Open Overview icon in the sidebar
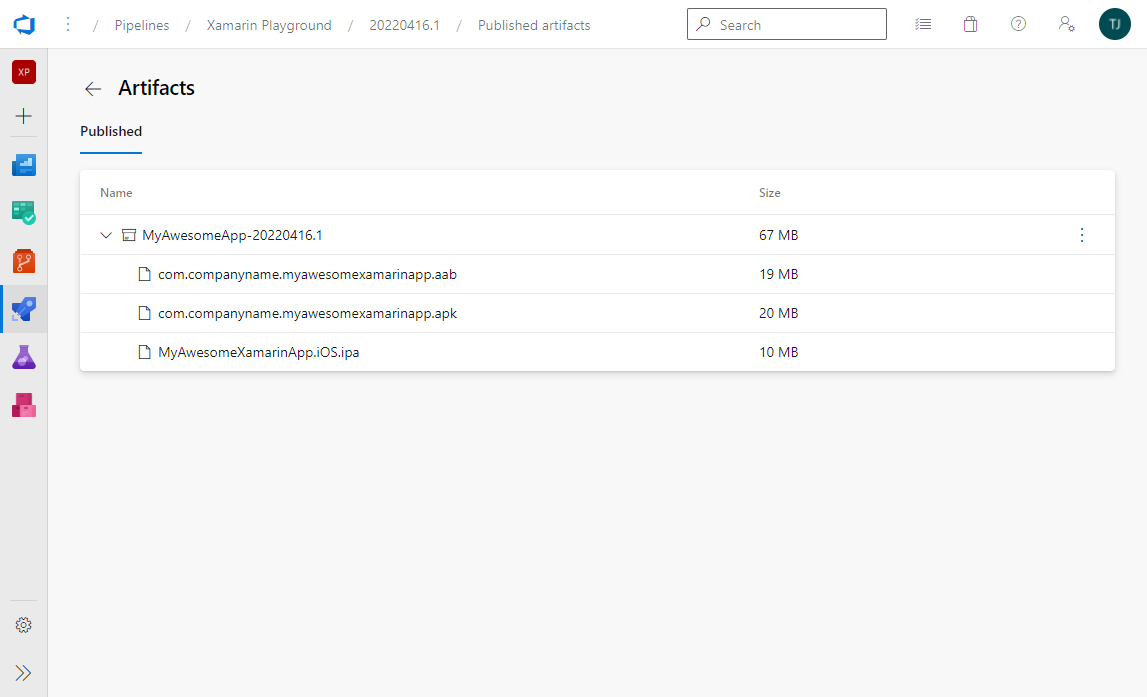 point(24,165)
